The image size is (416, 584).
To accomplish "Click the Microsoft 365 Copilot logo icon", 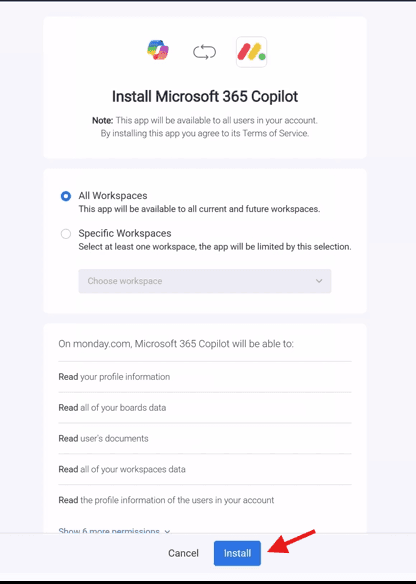I will [x=158, y=50].
